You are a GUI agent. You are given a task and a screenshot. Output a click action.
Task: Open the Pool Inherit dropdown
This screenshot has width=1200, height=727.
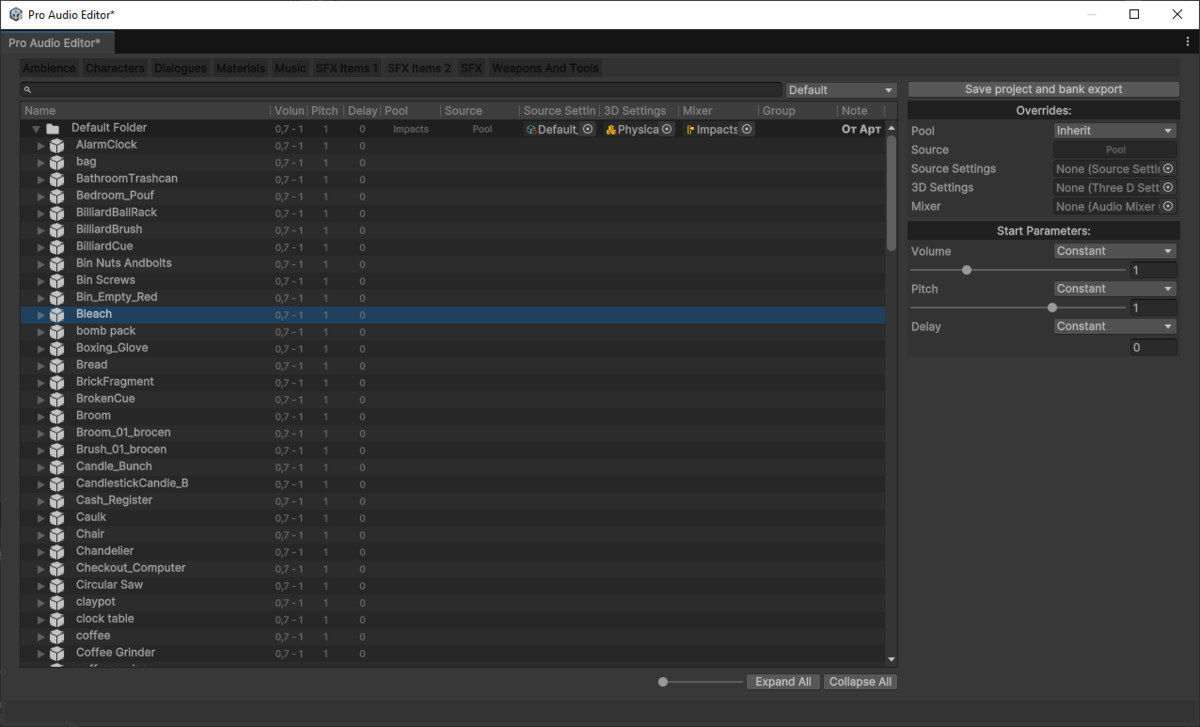coord(1115,131)
